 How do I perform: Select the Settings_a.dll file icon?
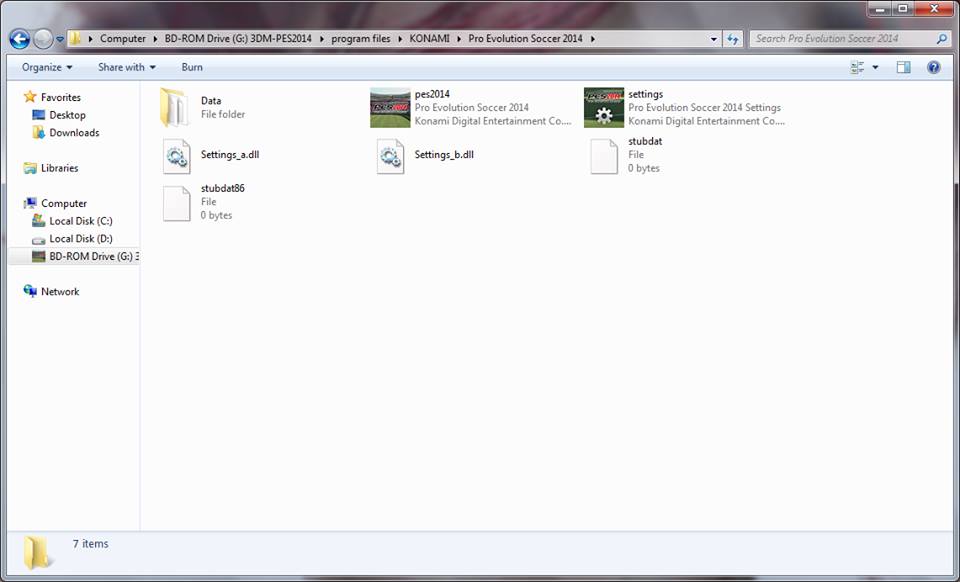176,156
